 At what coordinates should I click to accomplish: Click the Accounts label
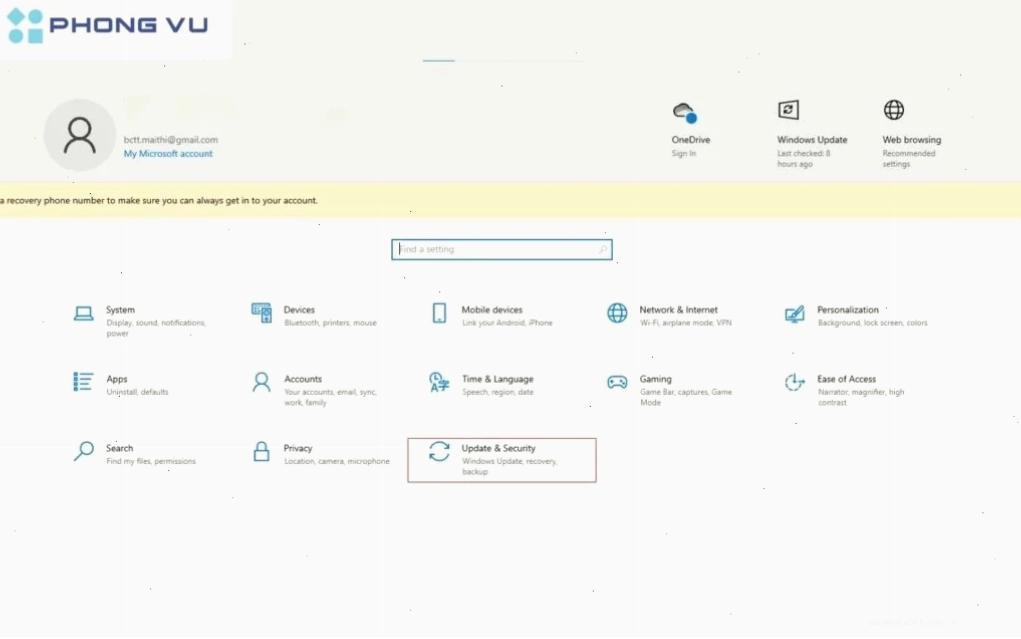click(x=303, y=379)
